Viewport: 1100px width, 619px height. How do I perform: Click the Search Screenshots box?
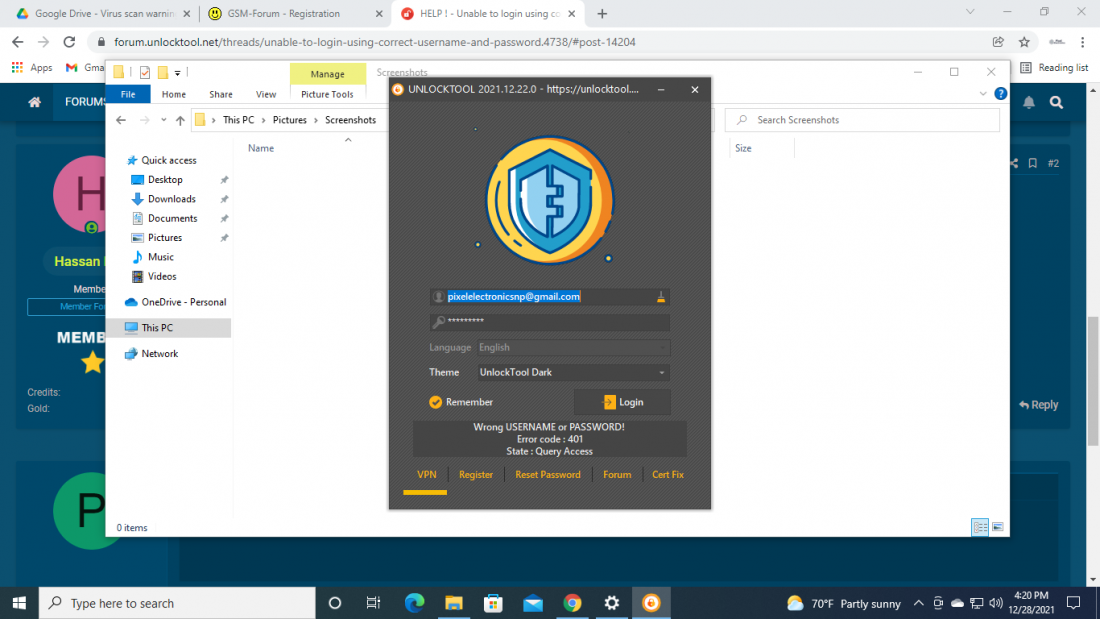click(862, 120)
